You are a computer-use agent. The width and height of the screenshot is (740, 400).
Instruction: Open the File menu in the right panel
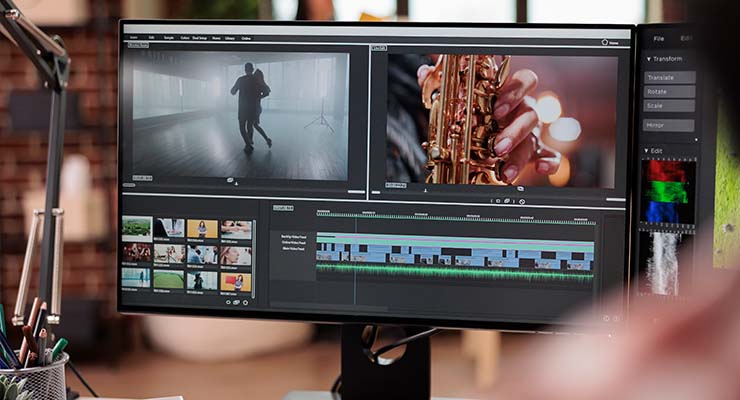659,38
